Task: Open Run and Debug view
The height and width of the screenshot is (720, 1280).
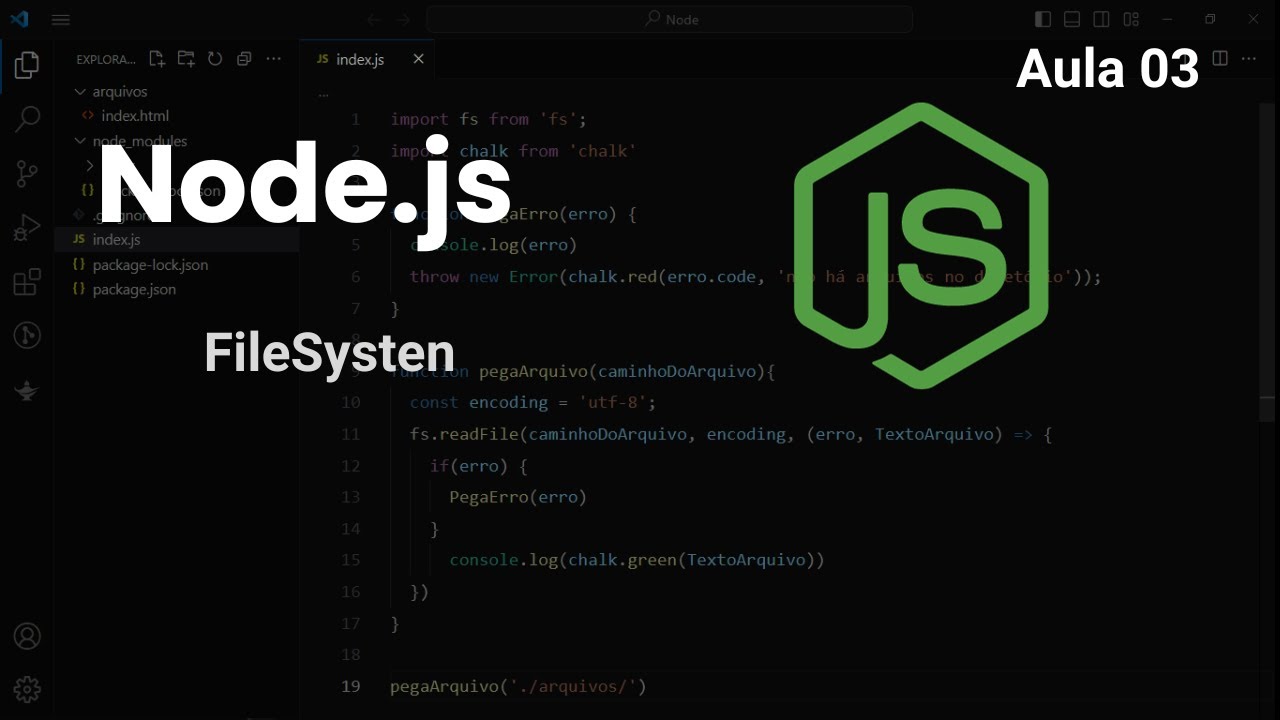Action: click(27, 228)
